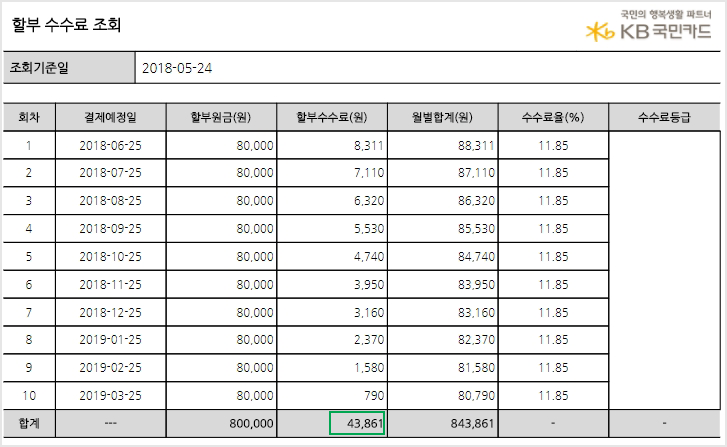Click the monthly total 81,580
727x447 pixels.
pos(476,368)
